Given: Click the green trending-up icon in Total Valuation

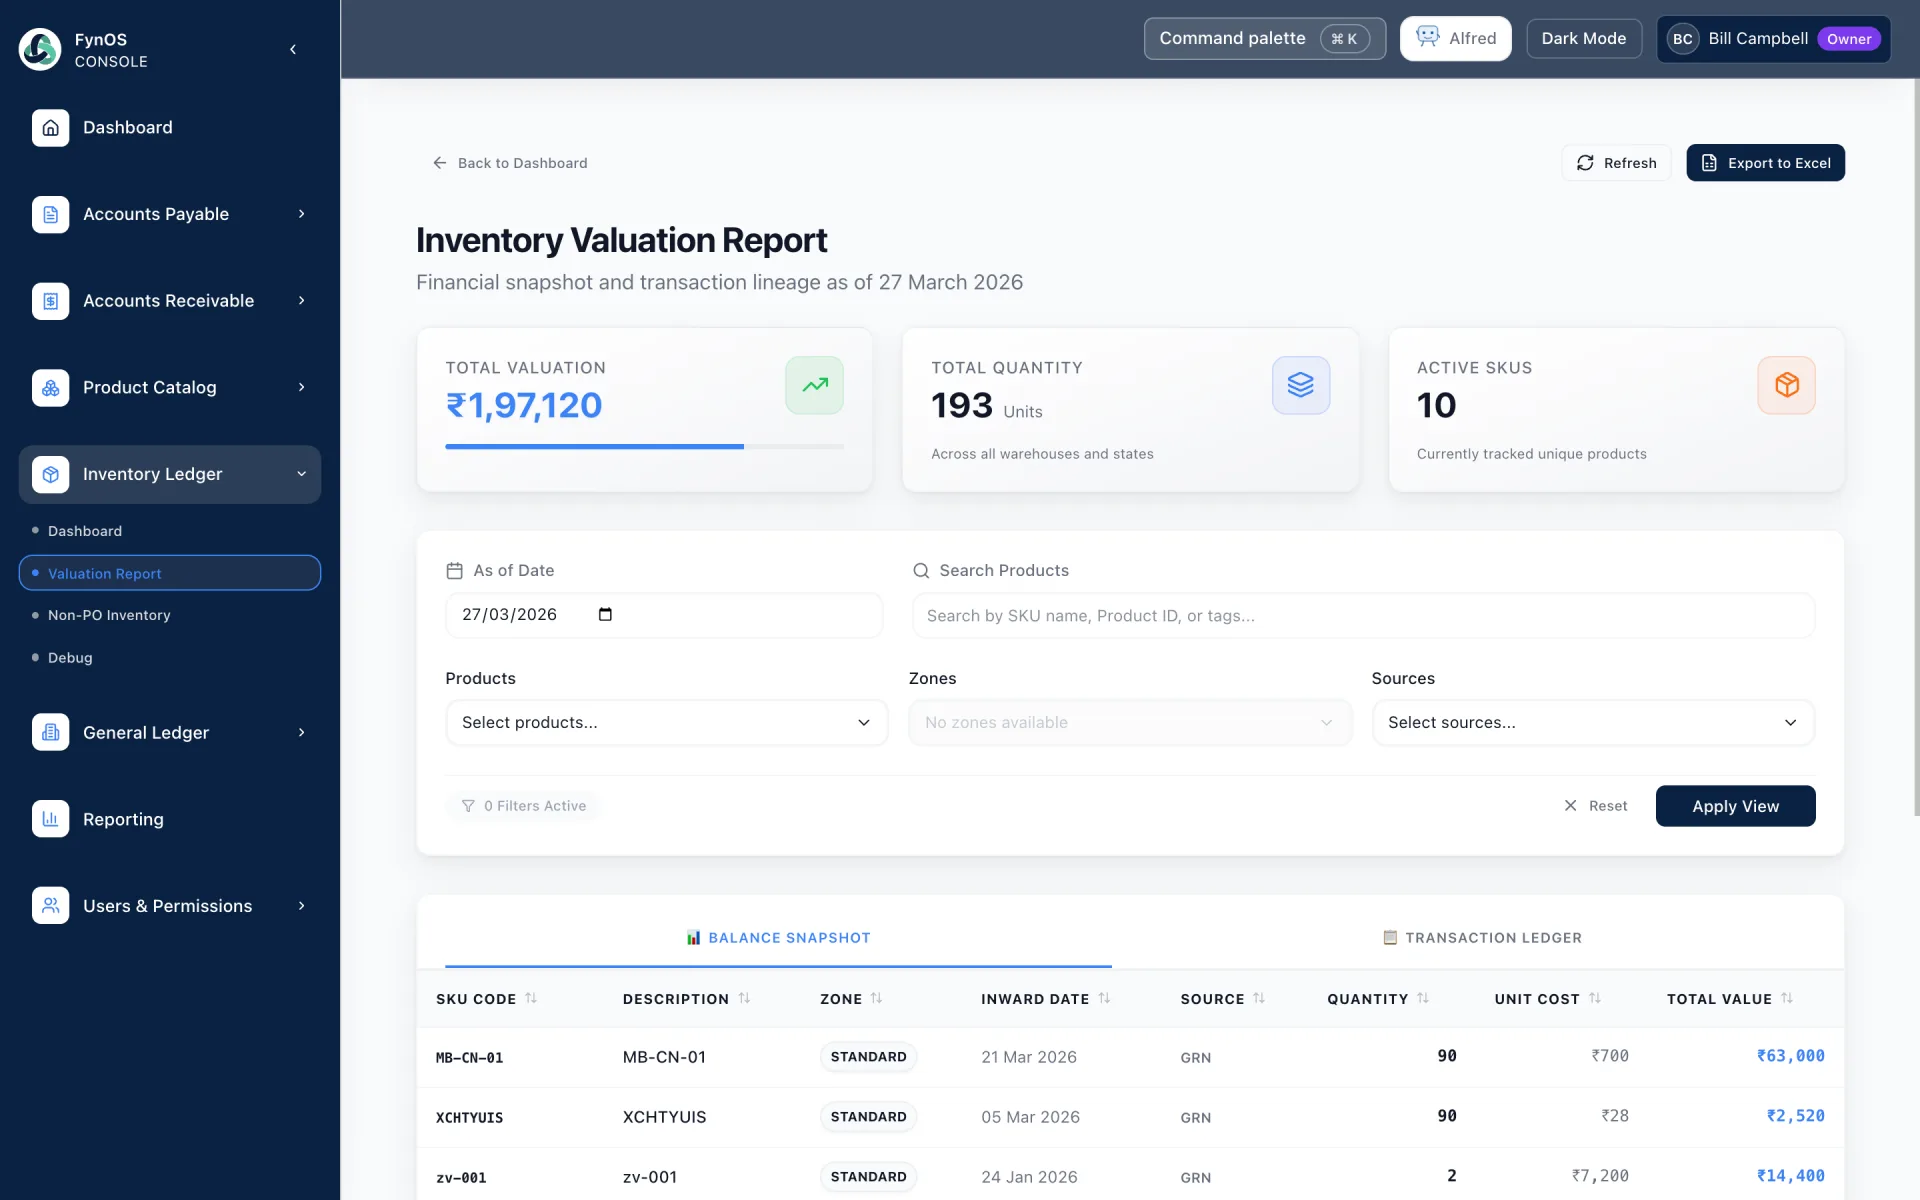Looking at the screenshot, I should pos(815,385).
